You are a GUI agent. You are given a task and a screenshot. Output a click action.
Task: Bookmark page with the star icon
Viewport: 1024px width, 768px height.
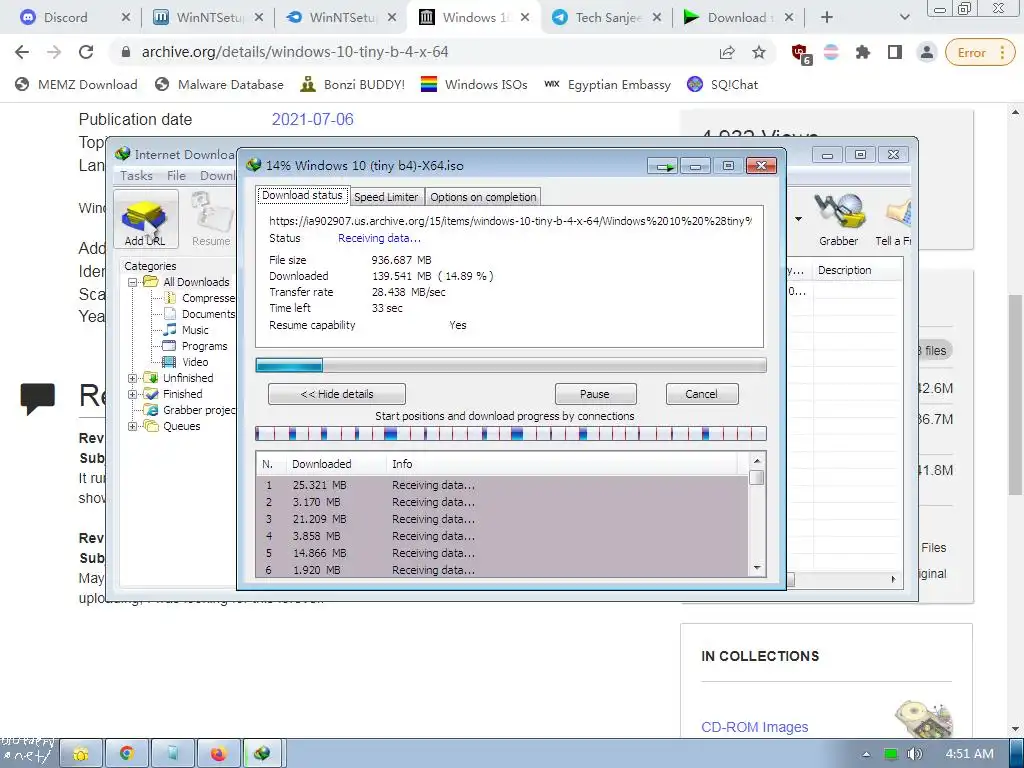coord(758,52)
